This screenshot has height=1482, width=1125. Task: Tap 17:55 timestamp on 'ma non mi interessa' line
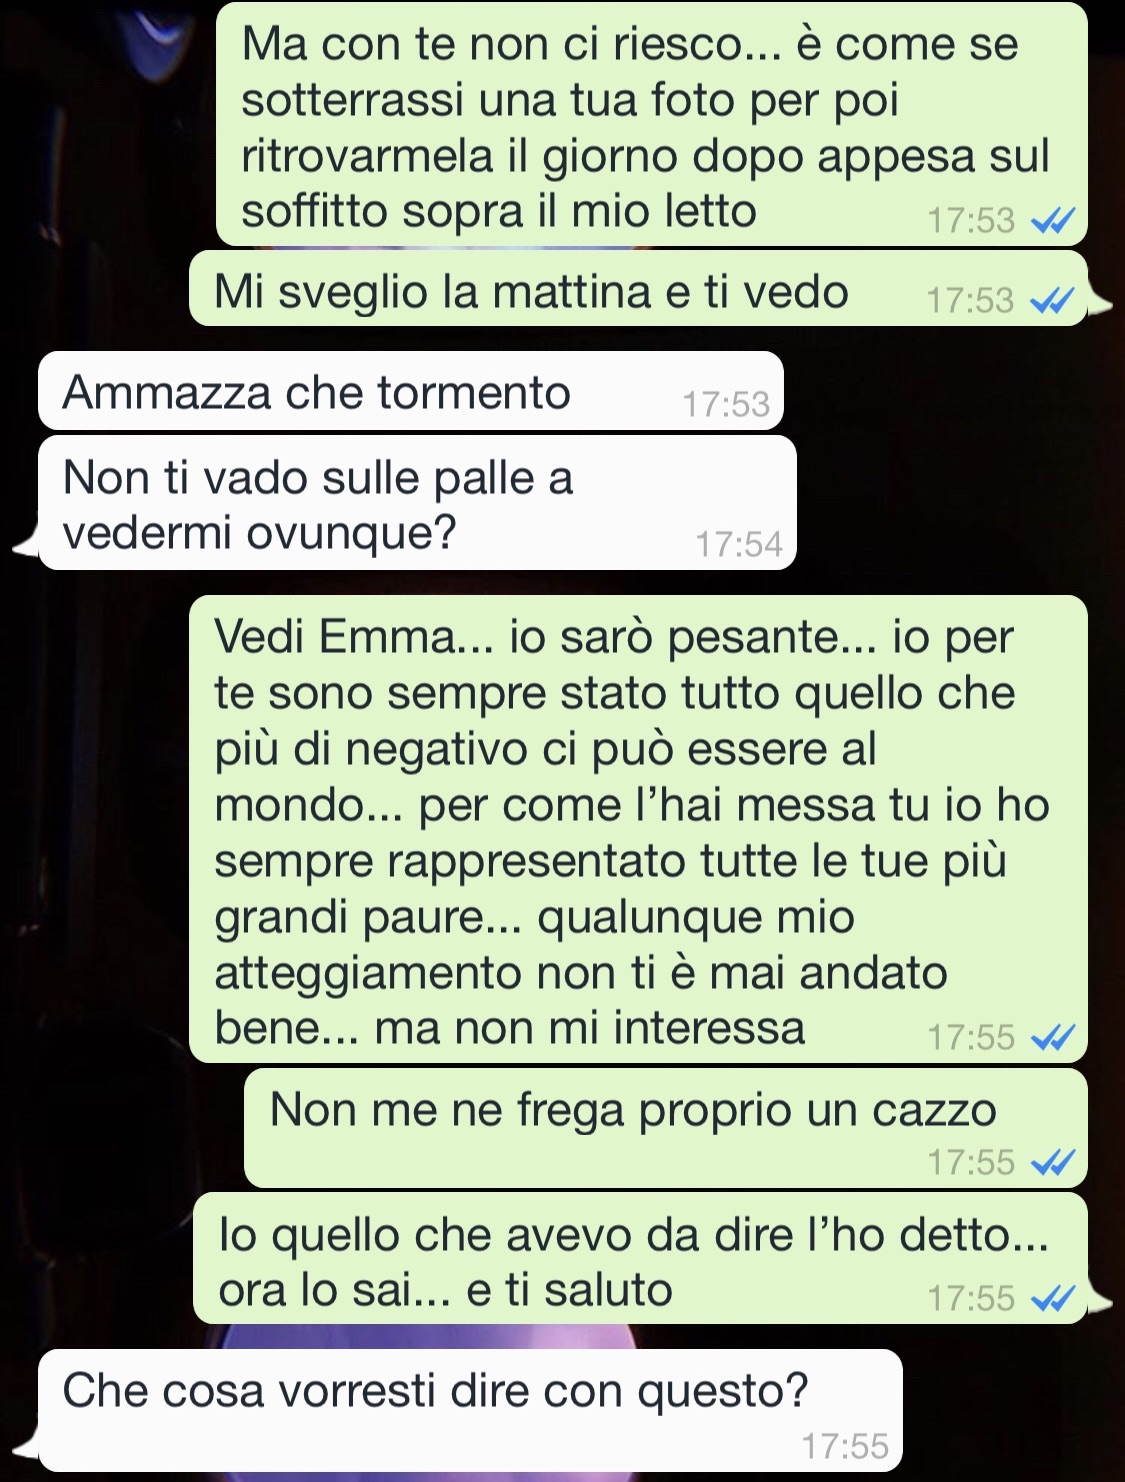(x=971, y=1038)
